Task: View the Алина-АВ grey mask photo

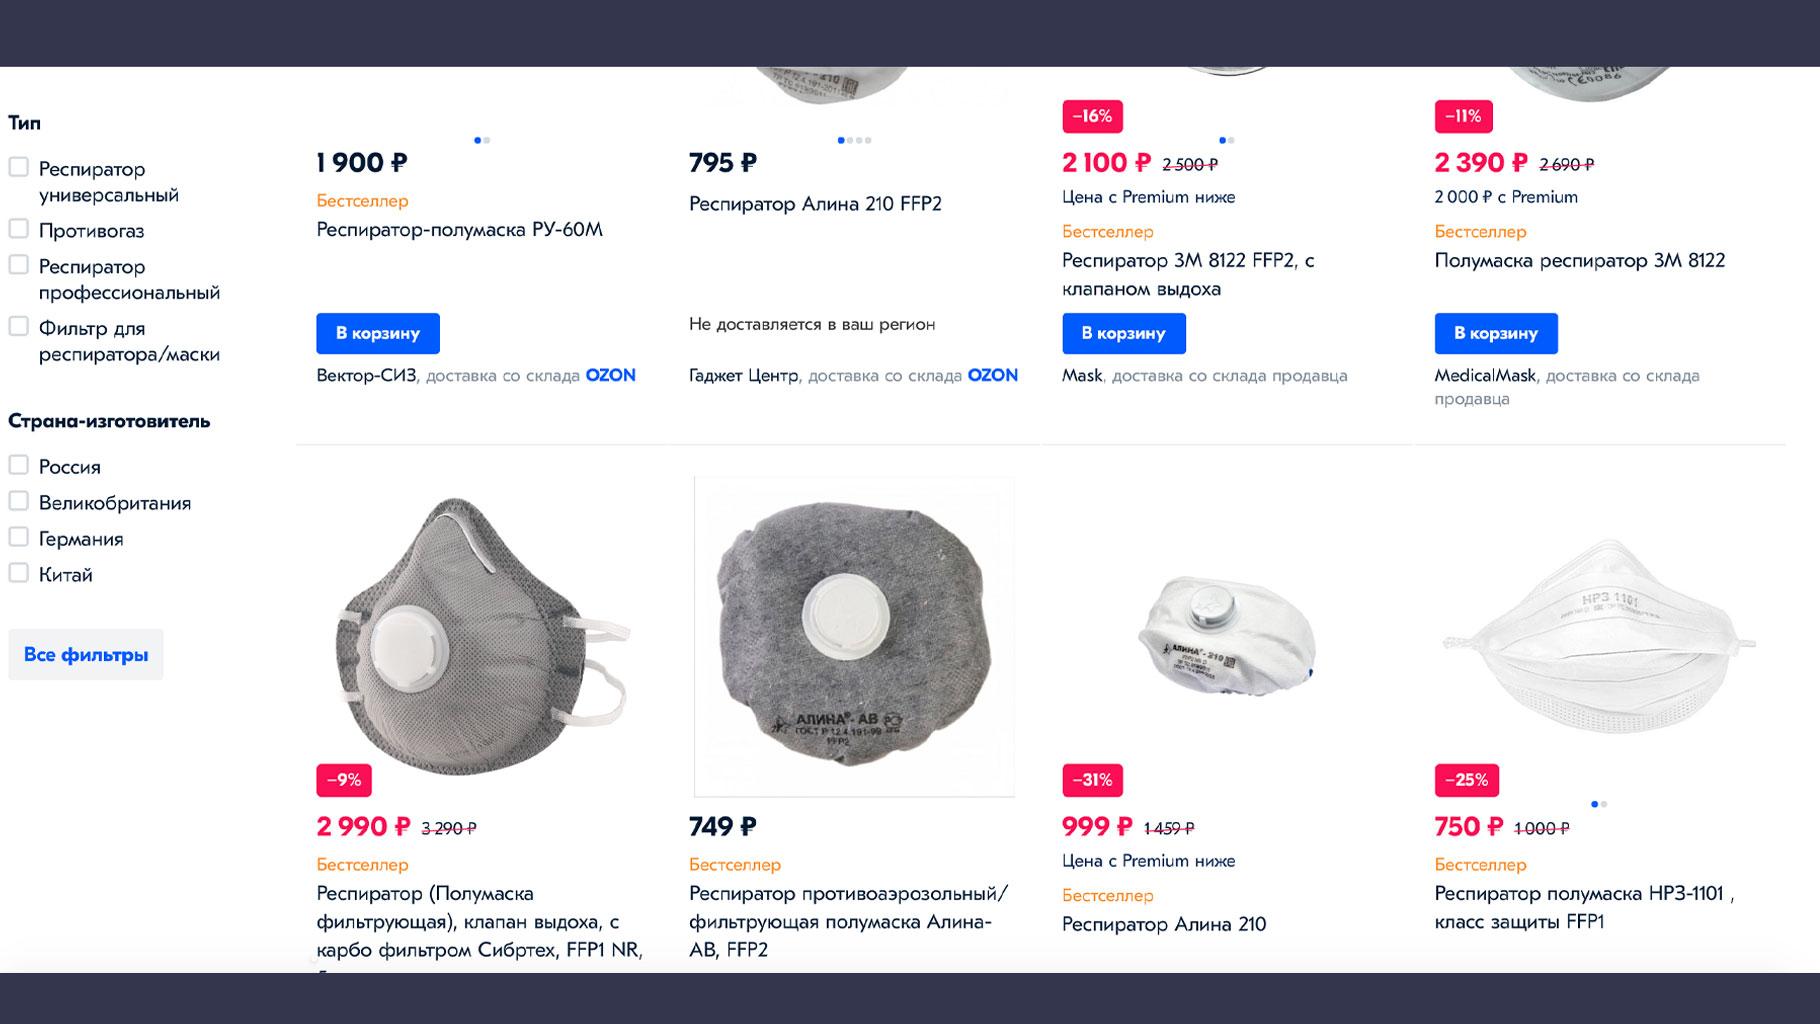Action: pyautogui.click(x=854, y=637)
